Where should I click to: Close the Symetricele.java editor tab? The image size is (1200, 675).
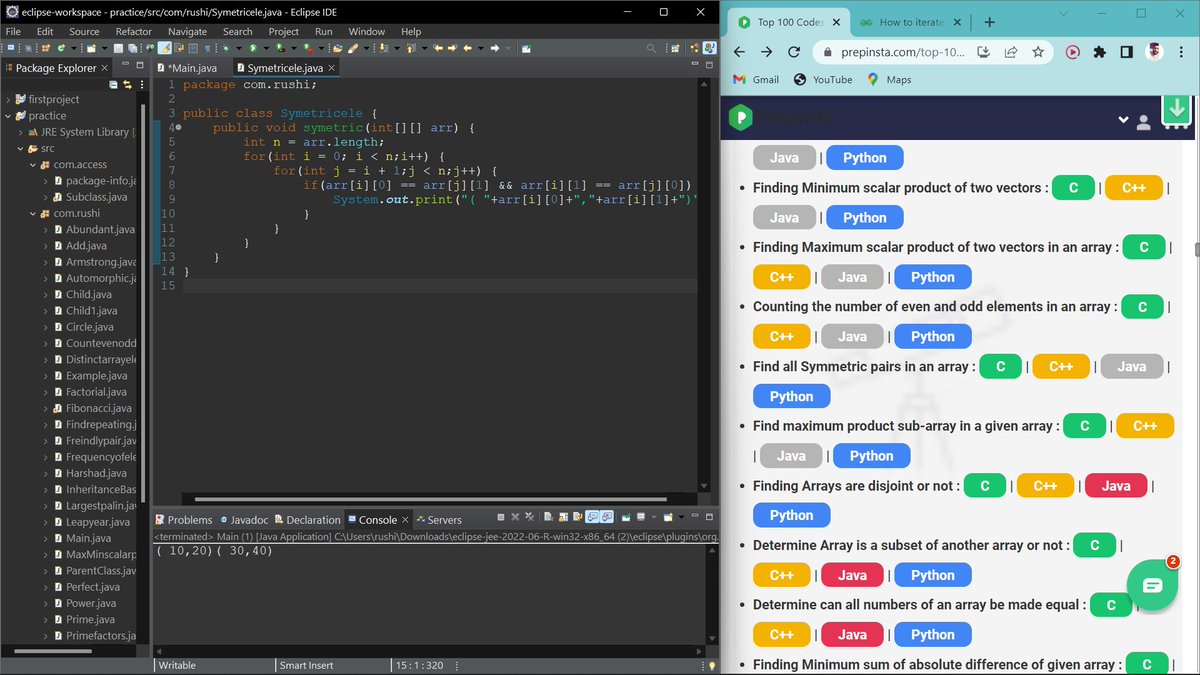pyautogui.click(x=331, y=68)
